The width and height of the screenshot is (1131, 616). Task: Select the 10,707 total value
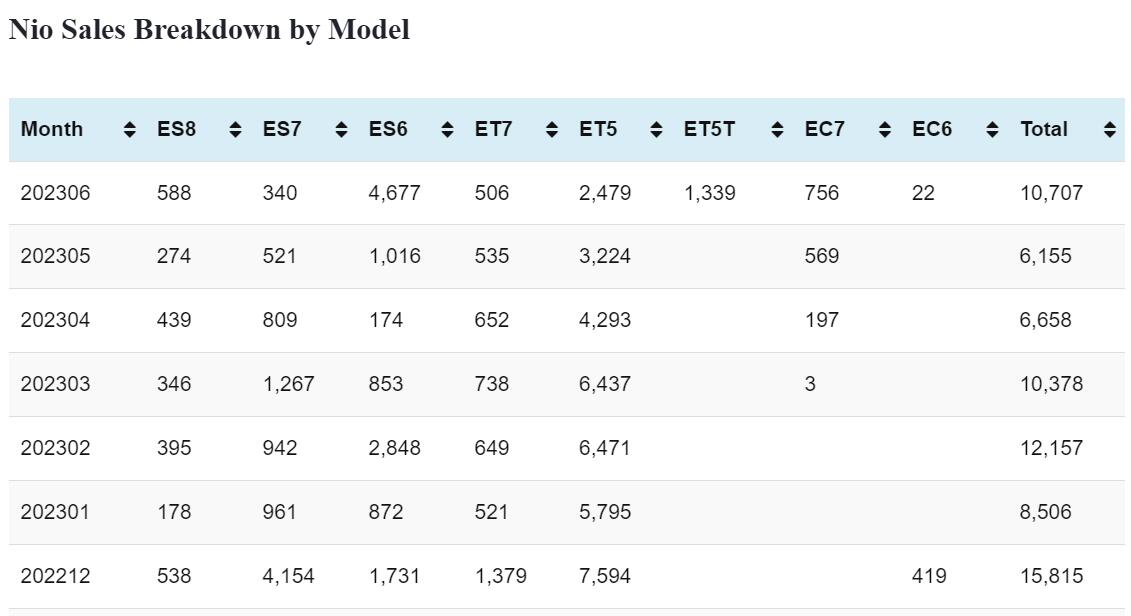[x=1051, y=193]
